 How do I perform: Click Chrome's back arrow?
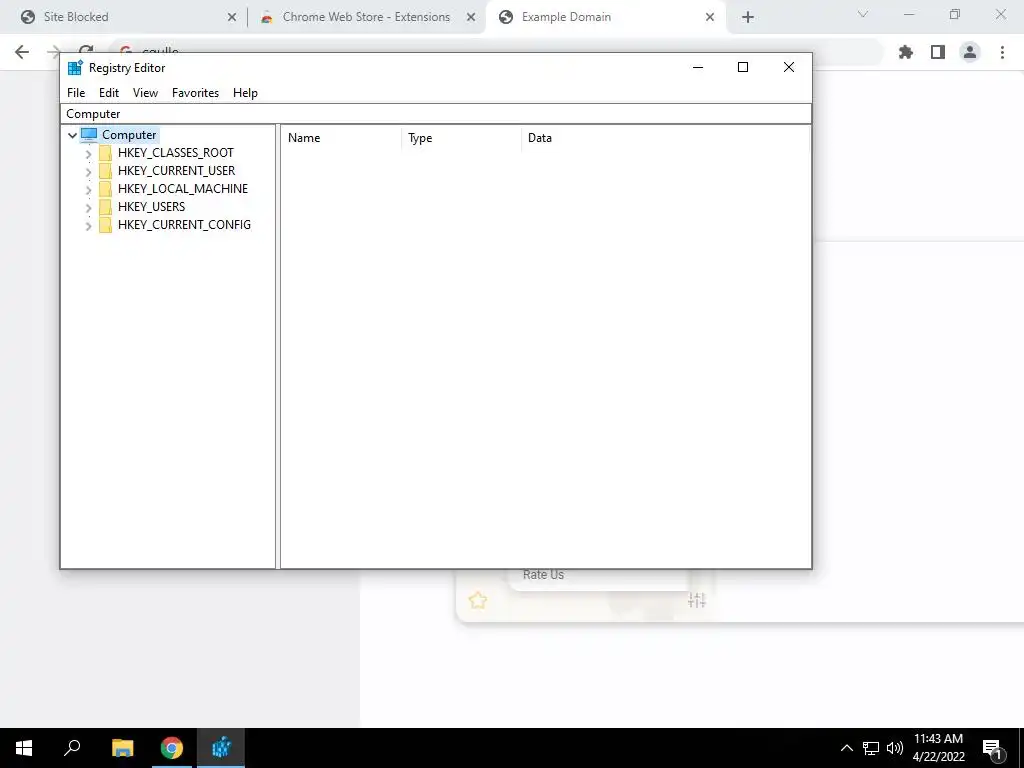click(22, 52)
